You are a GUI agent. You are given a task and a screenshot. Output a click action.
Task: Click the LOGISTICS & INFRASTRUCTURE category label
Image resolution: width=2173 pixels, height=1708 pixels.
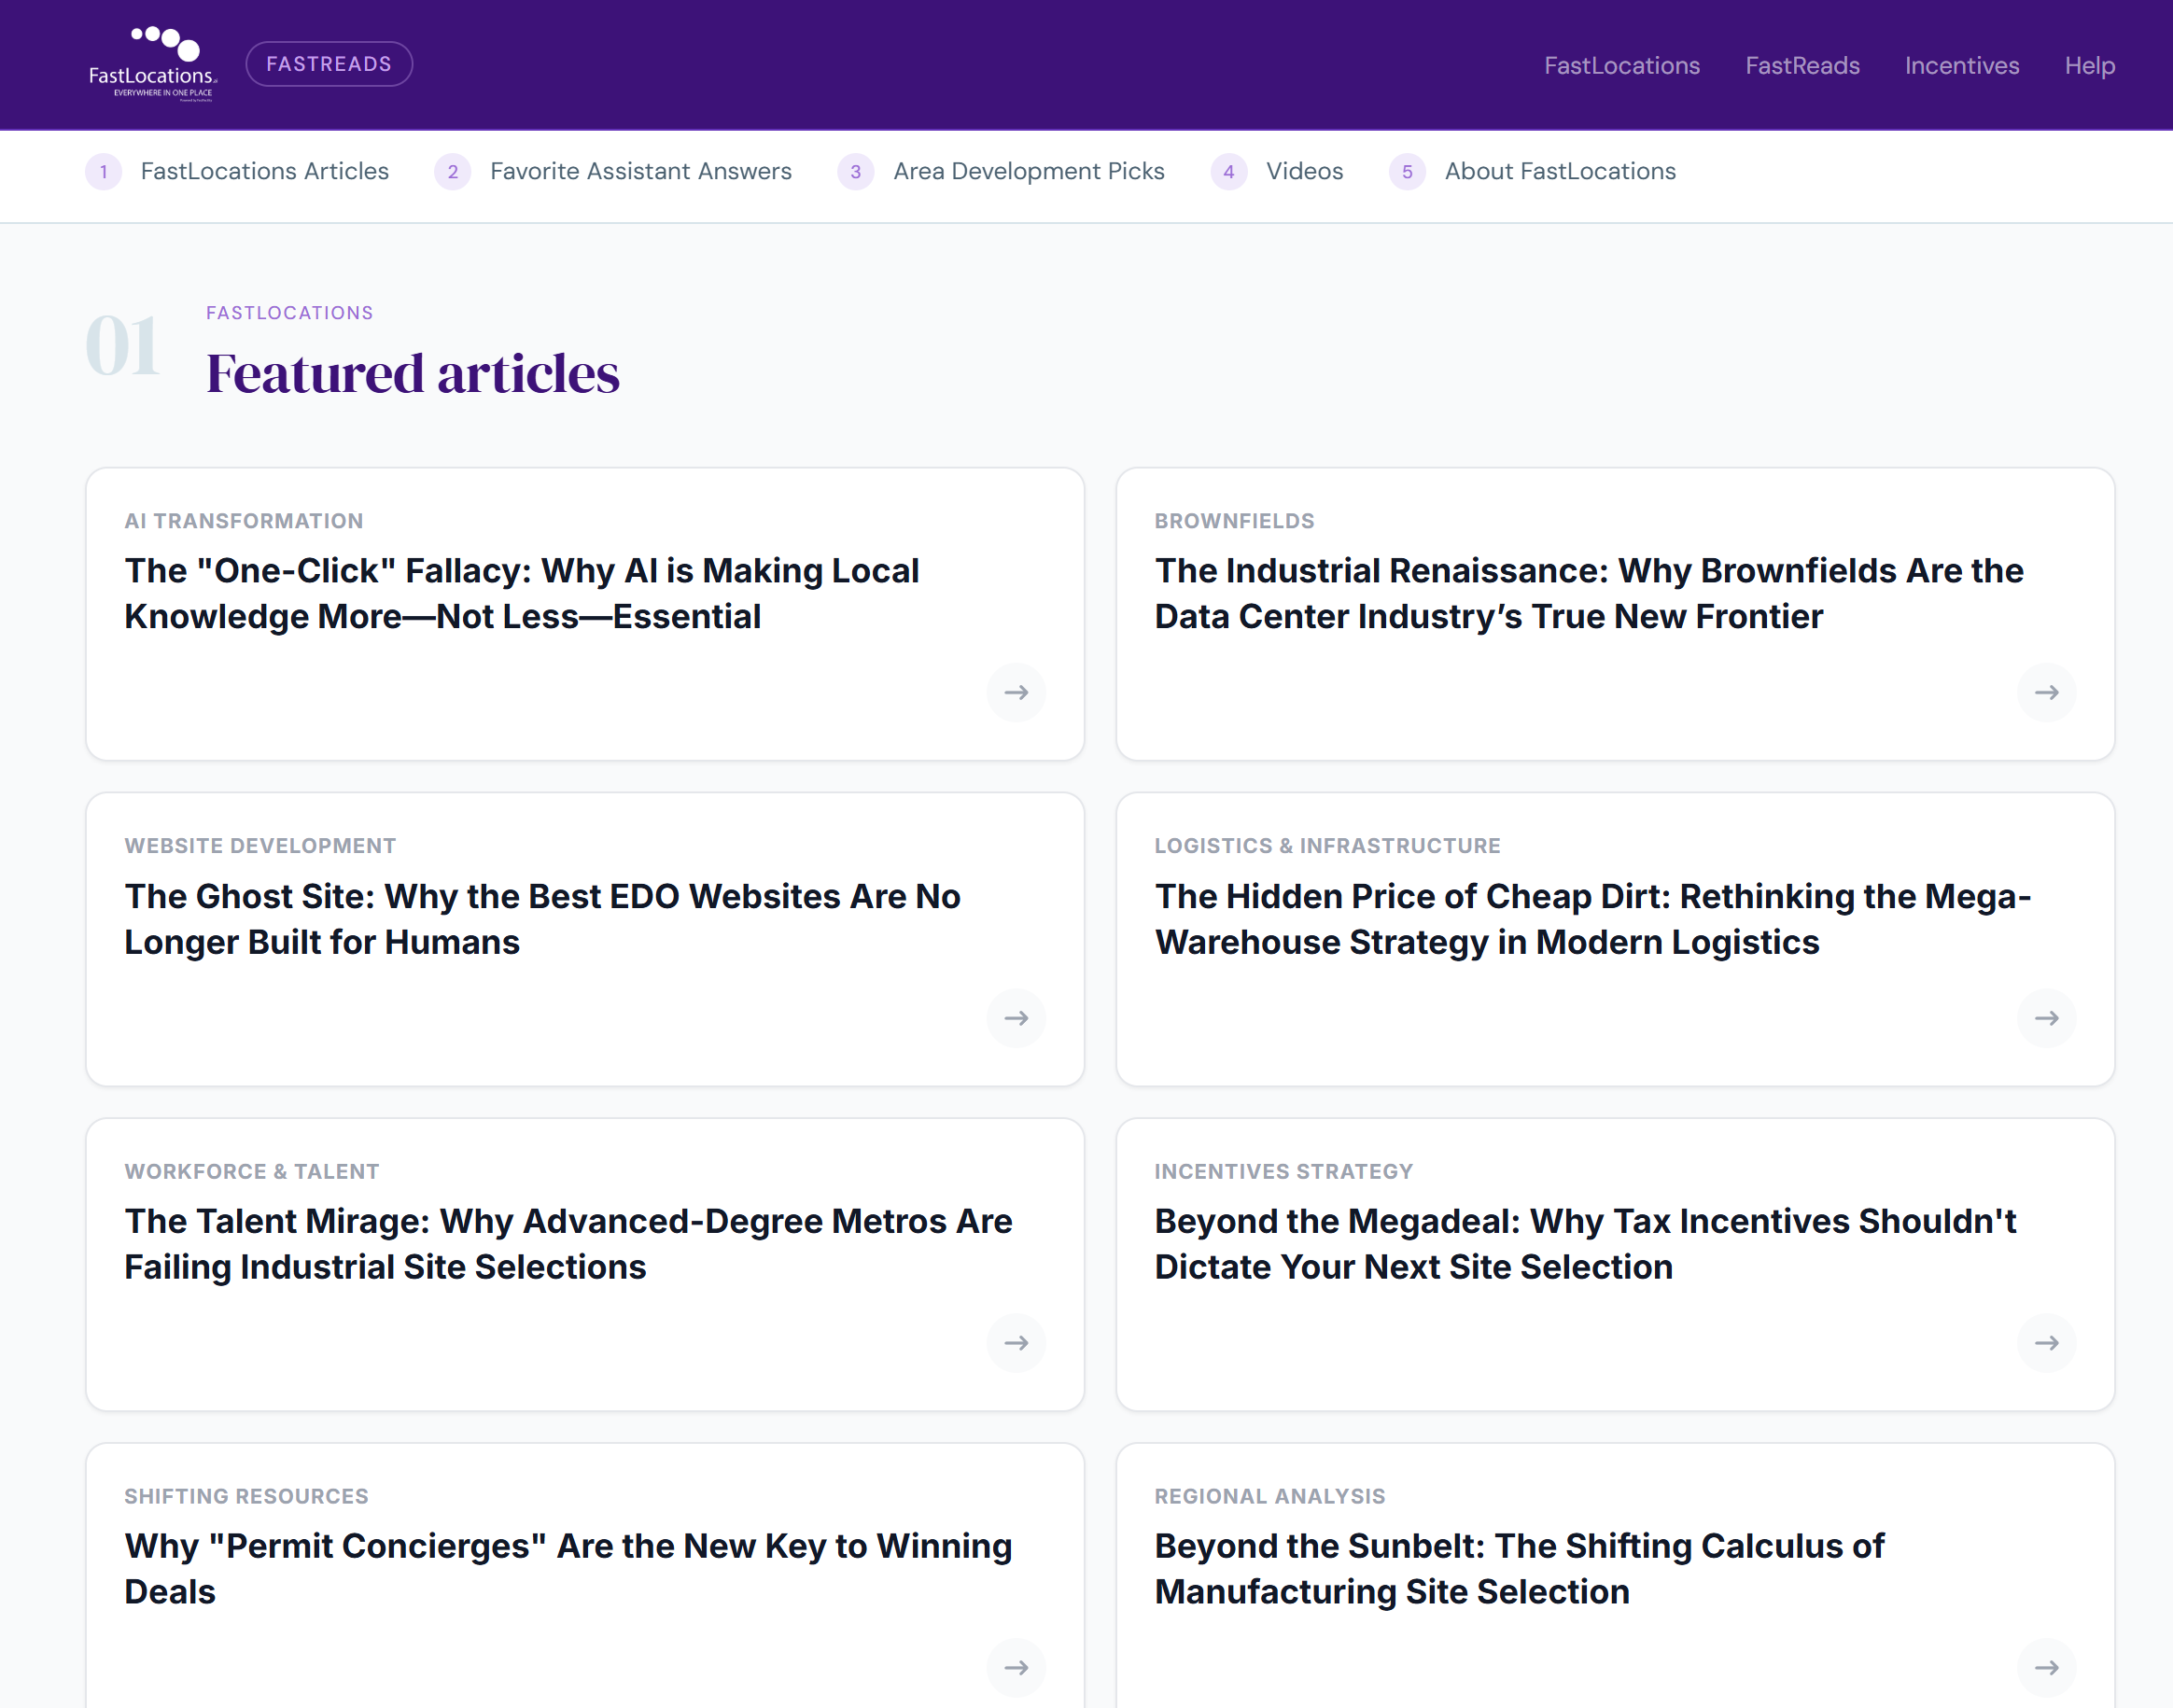[1327, 846]
